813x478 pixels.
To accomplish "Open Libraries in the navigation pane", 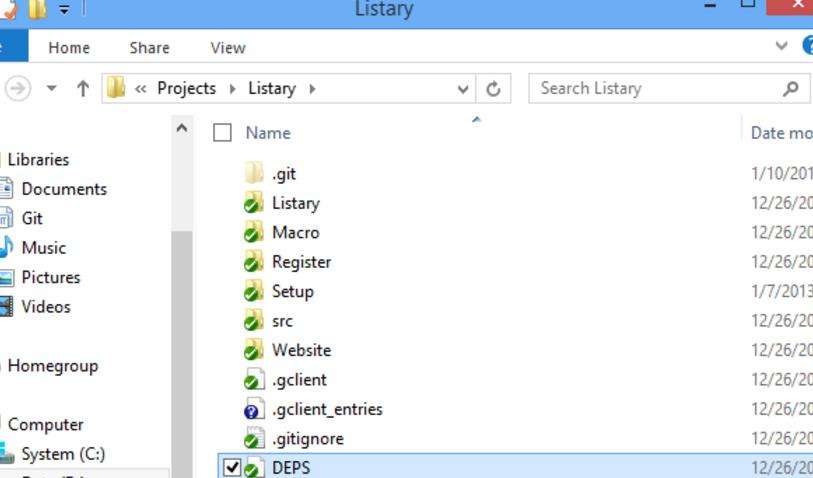I will (x=38, y=159).
